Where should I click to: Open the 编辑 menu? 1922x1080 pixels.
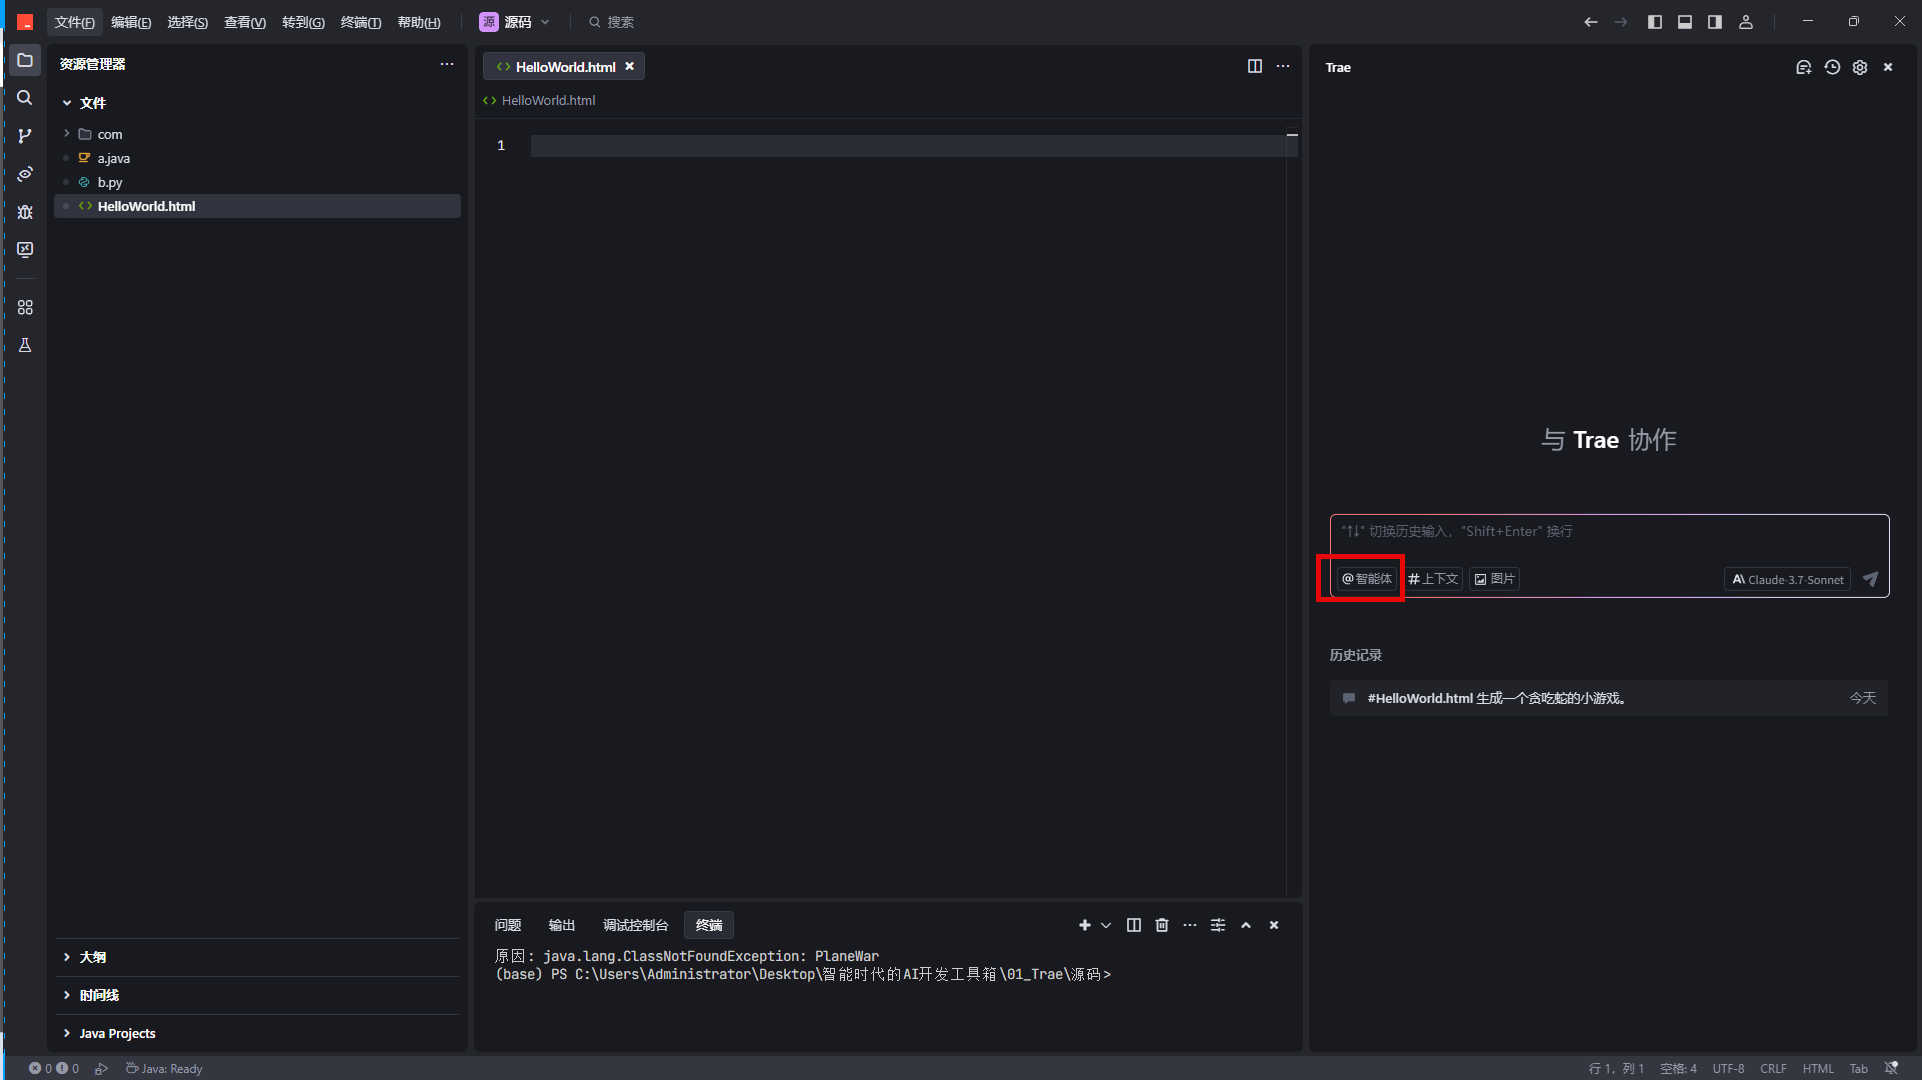click(131, 22)
